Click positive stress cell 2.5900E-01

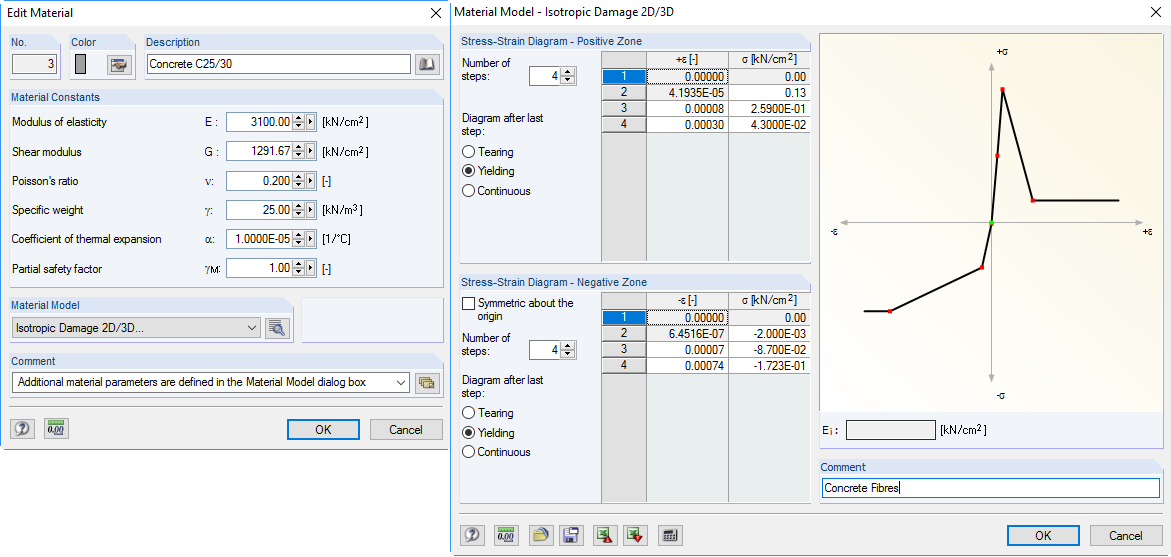769,109
